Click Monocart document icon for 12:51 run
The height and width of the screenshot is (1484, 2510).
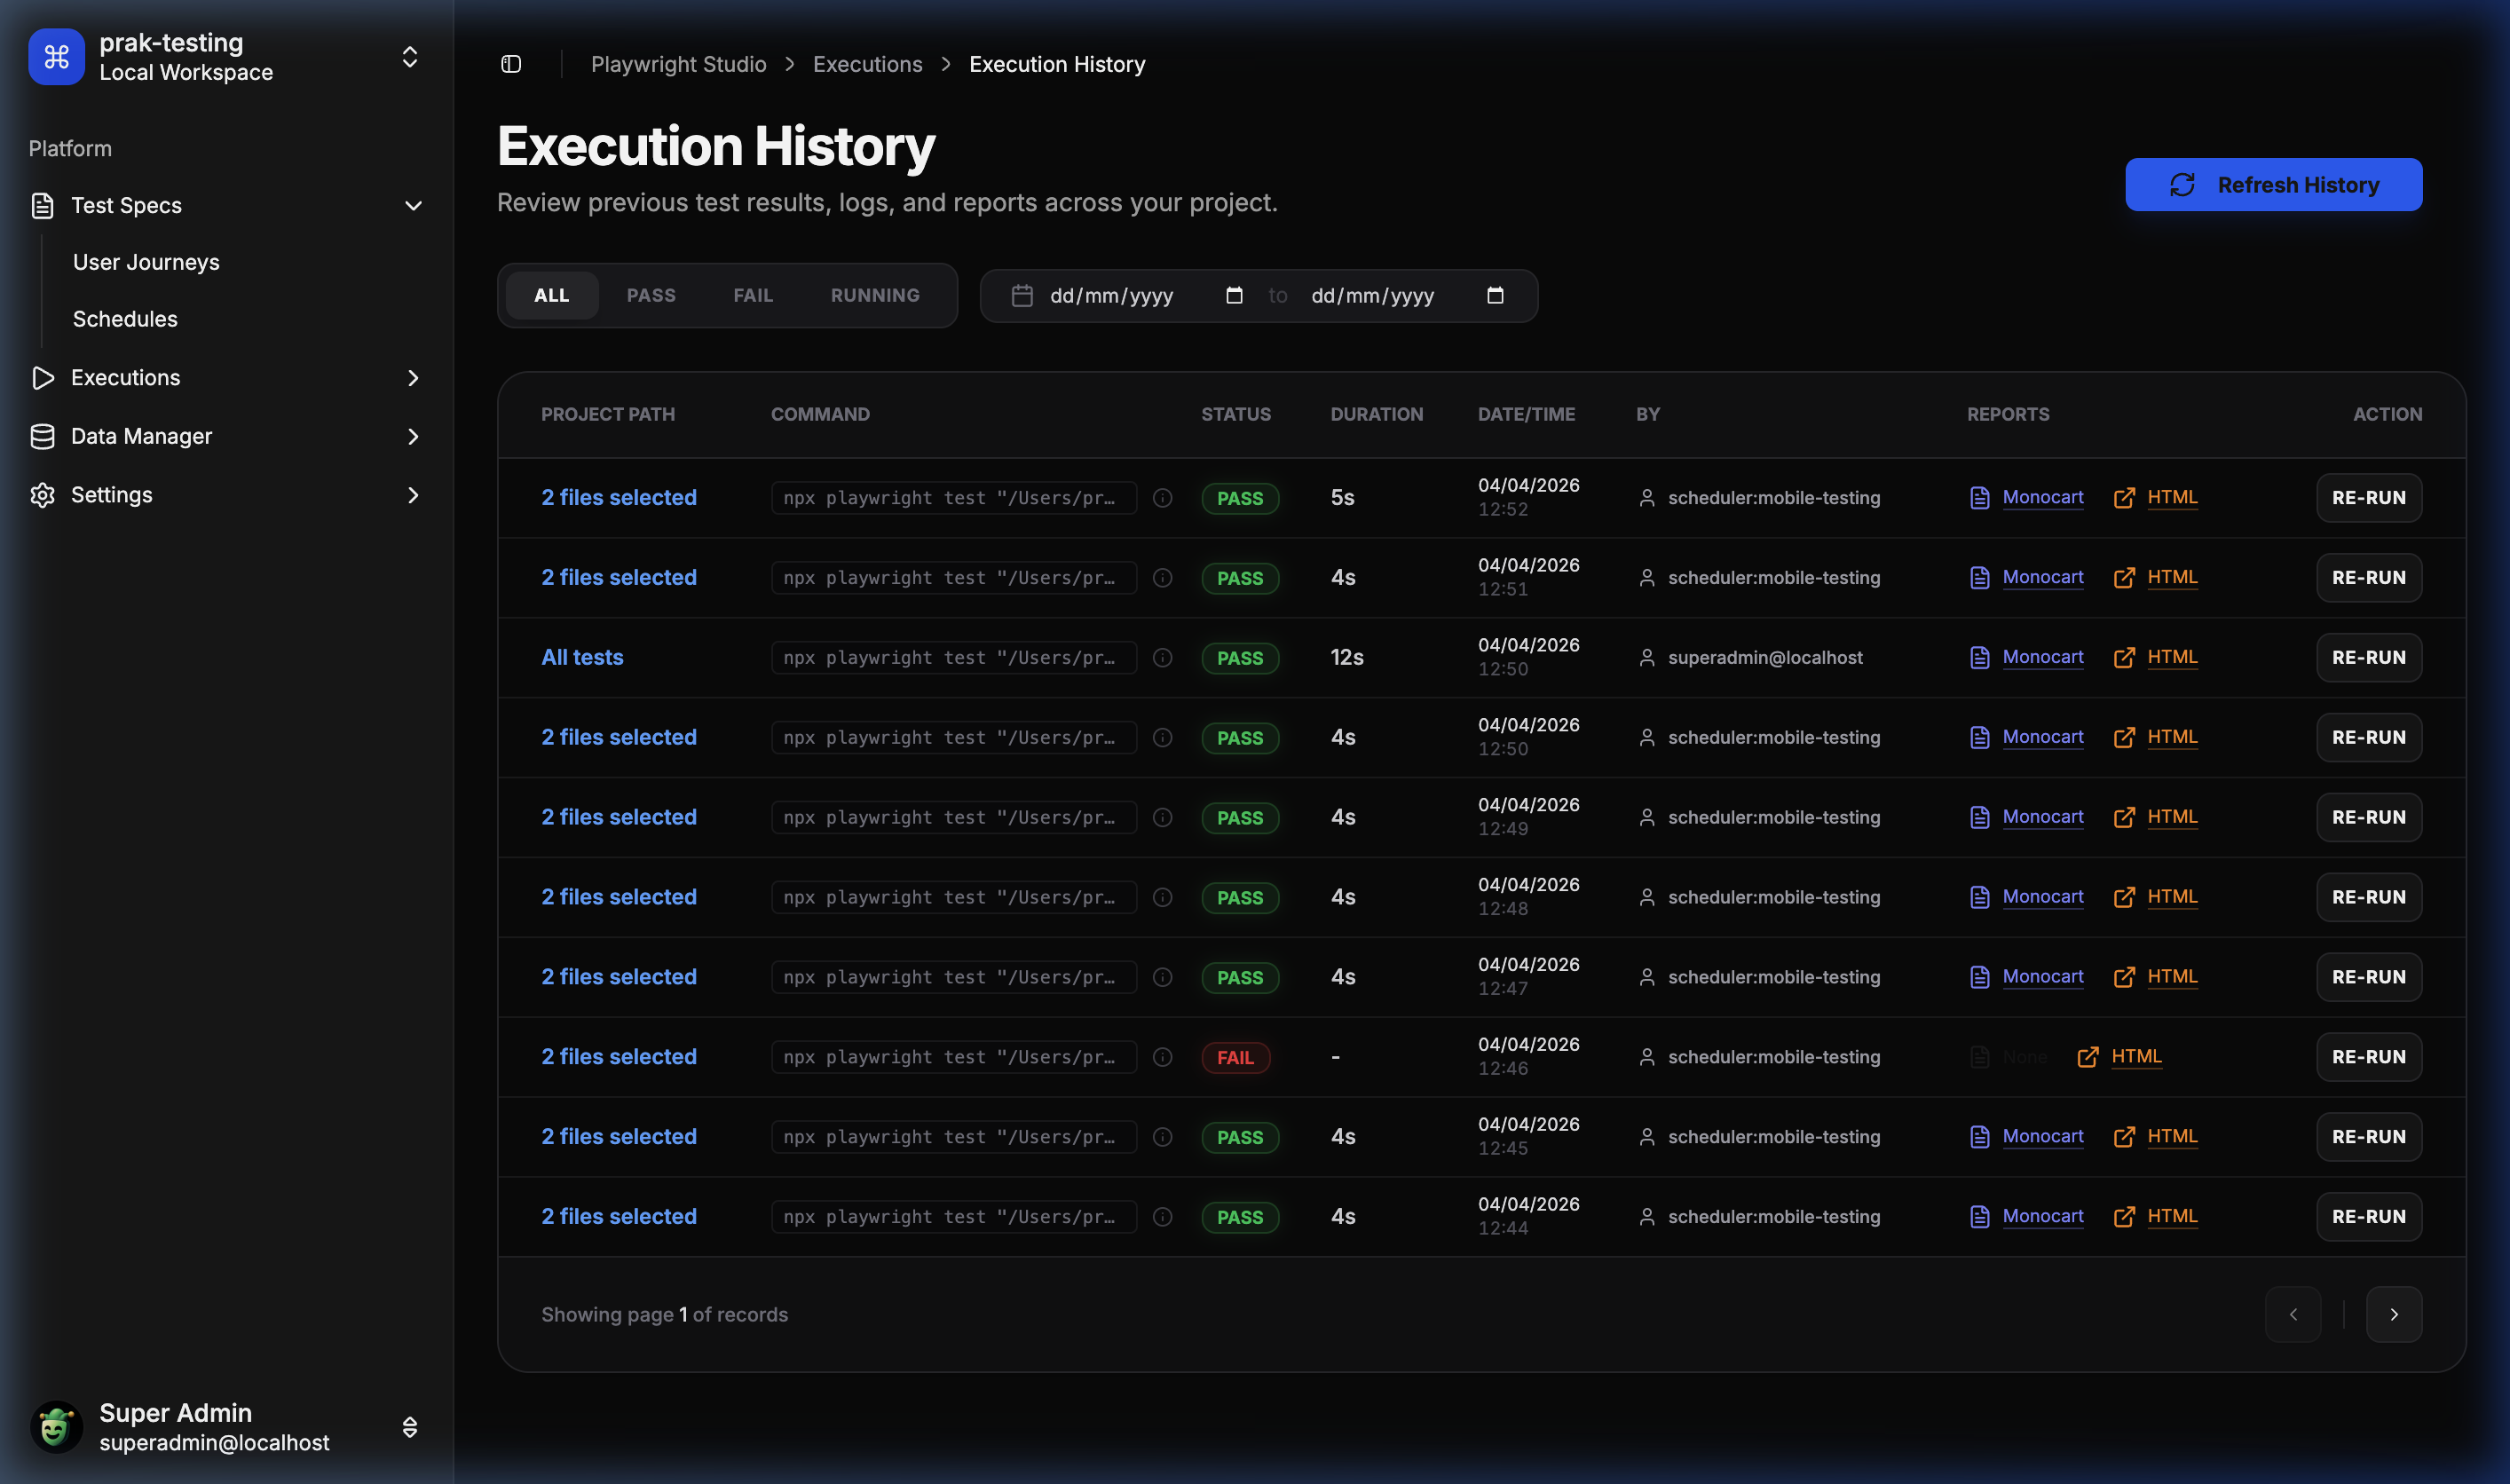[x=1979, y=578]
